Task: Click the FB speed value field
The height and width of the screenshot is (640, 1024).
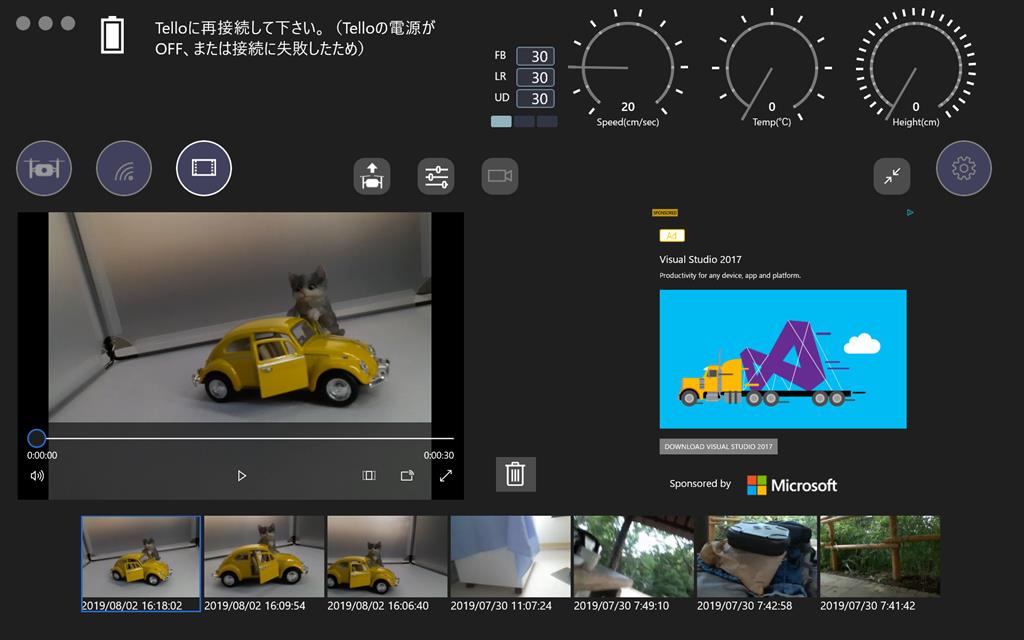Action: [535, 57]
